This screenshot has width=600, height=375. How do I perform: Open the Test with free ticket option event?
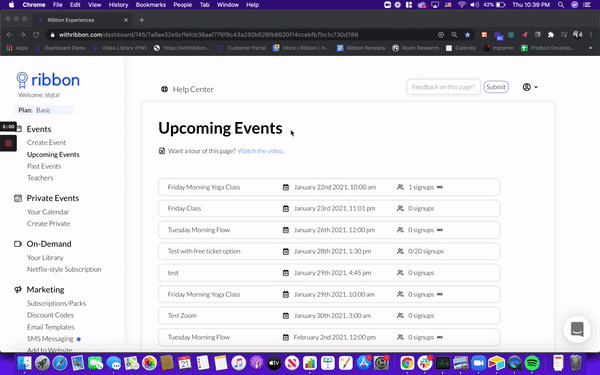[329, 251]
